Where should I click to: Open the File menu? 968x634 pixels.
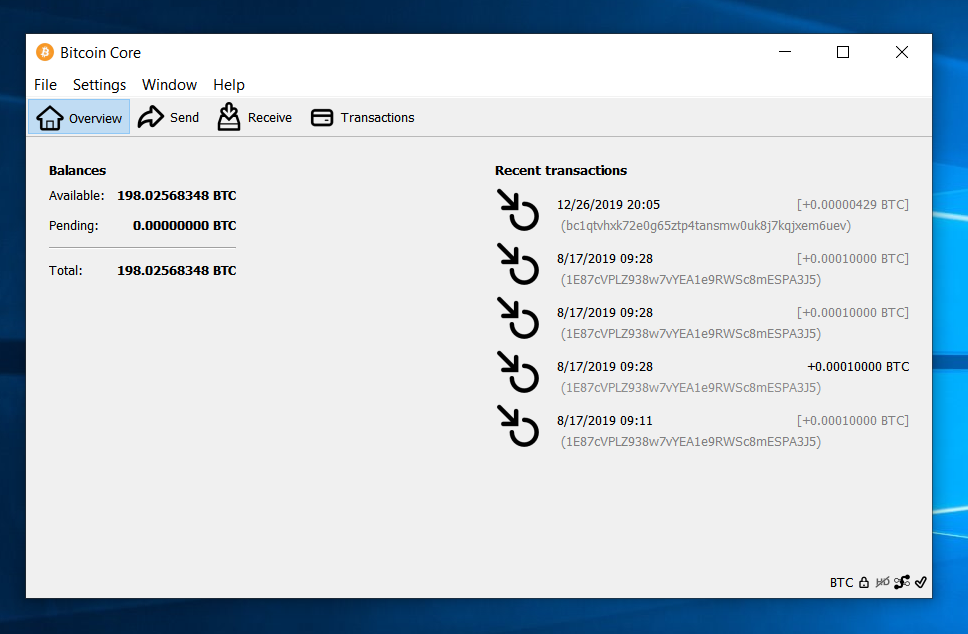pos(45,85)
